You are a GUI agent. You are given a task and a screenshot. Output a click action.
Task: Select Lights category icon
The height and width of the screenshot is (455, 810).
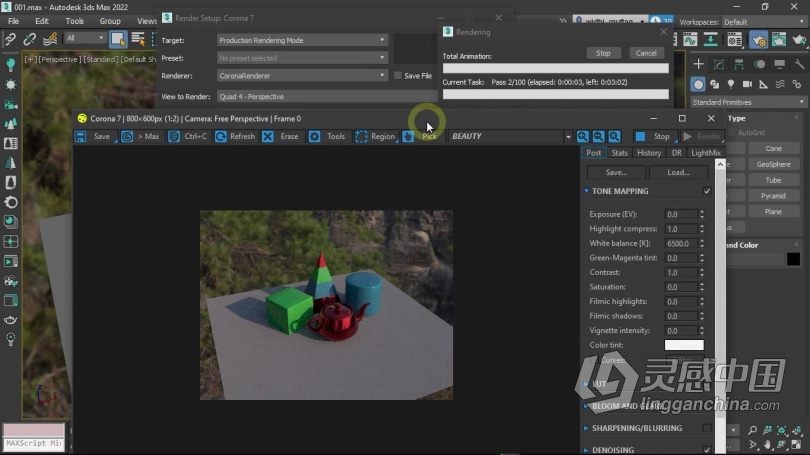pos(731,84)
